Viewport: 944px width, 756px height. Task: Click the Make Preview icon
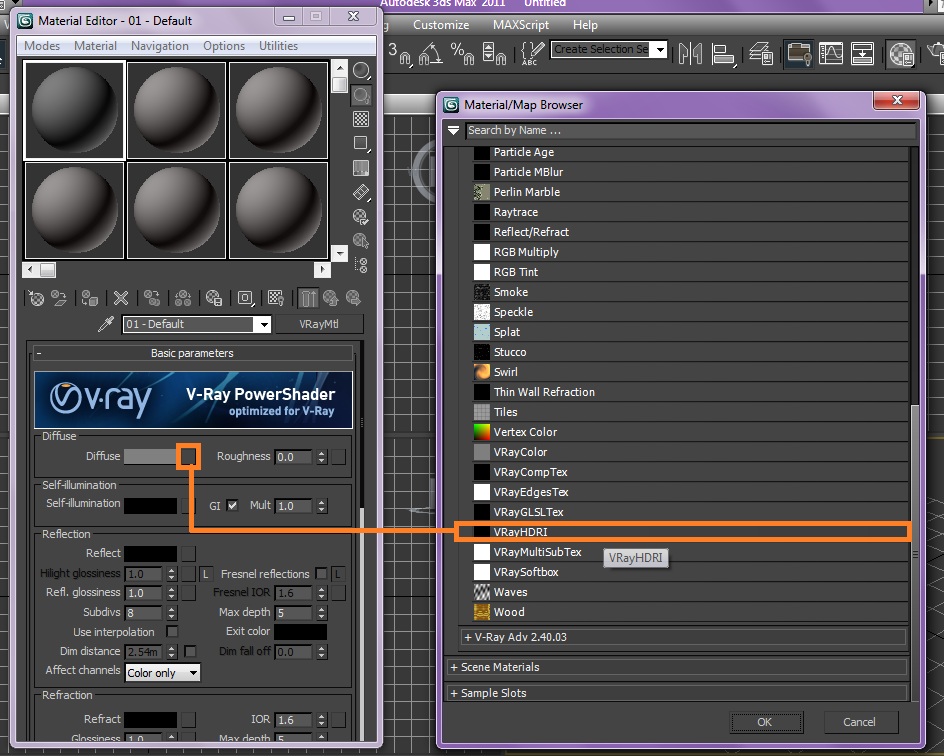[361, 193]
